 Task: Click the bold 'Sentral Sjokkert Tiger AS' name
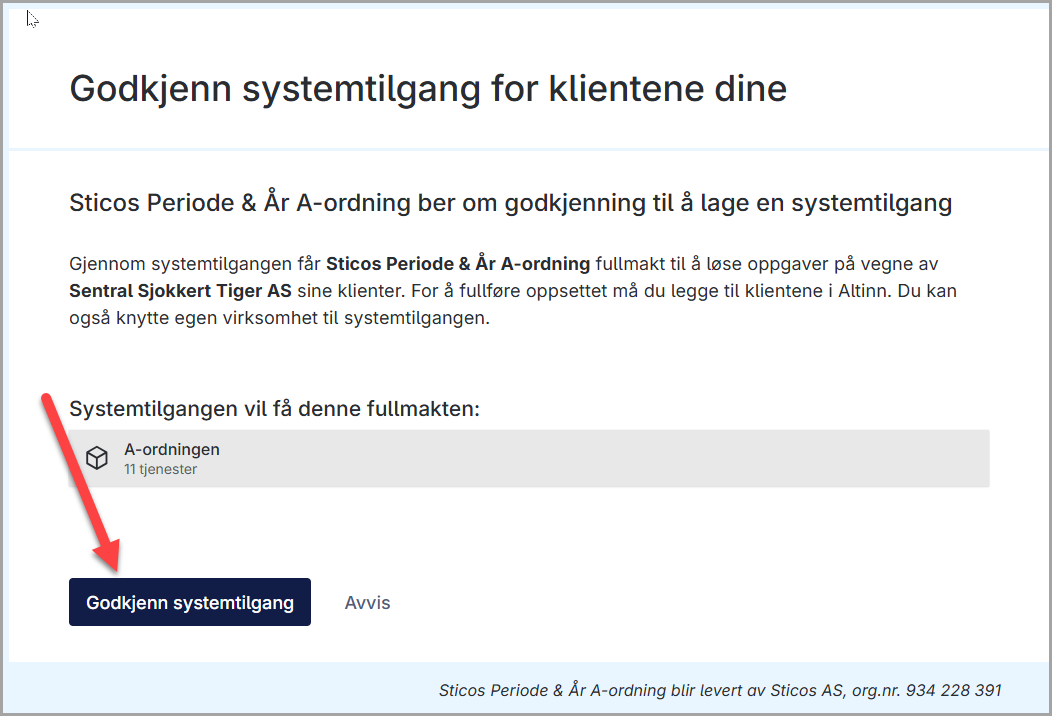click(180, 291)
